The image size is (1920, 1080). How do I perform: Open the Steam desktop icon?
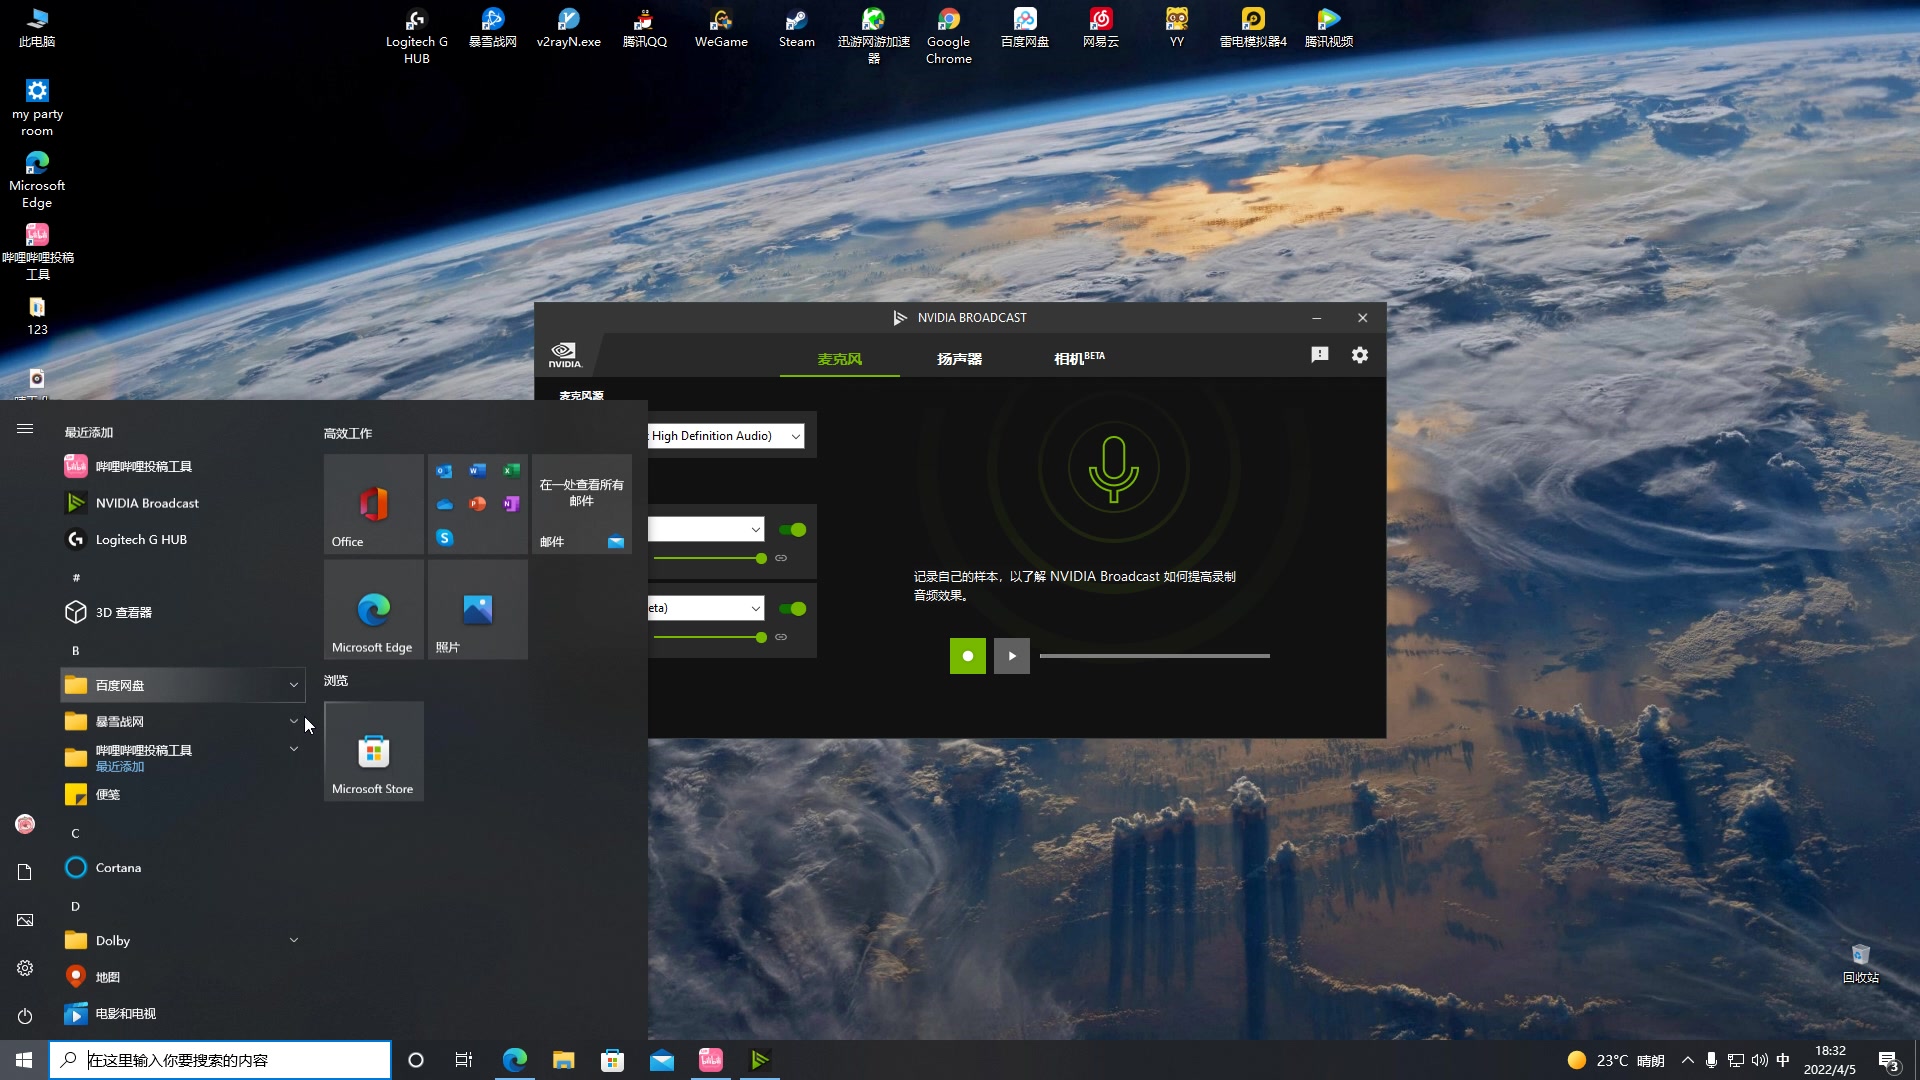tap(796, 28)
